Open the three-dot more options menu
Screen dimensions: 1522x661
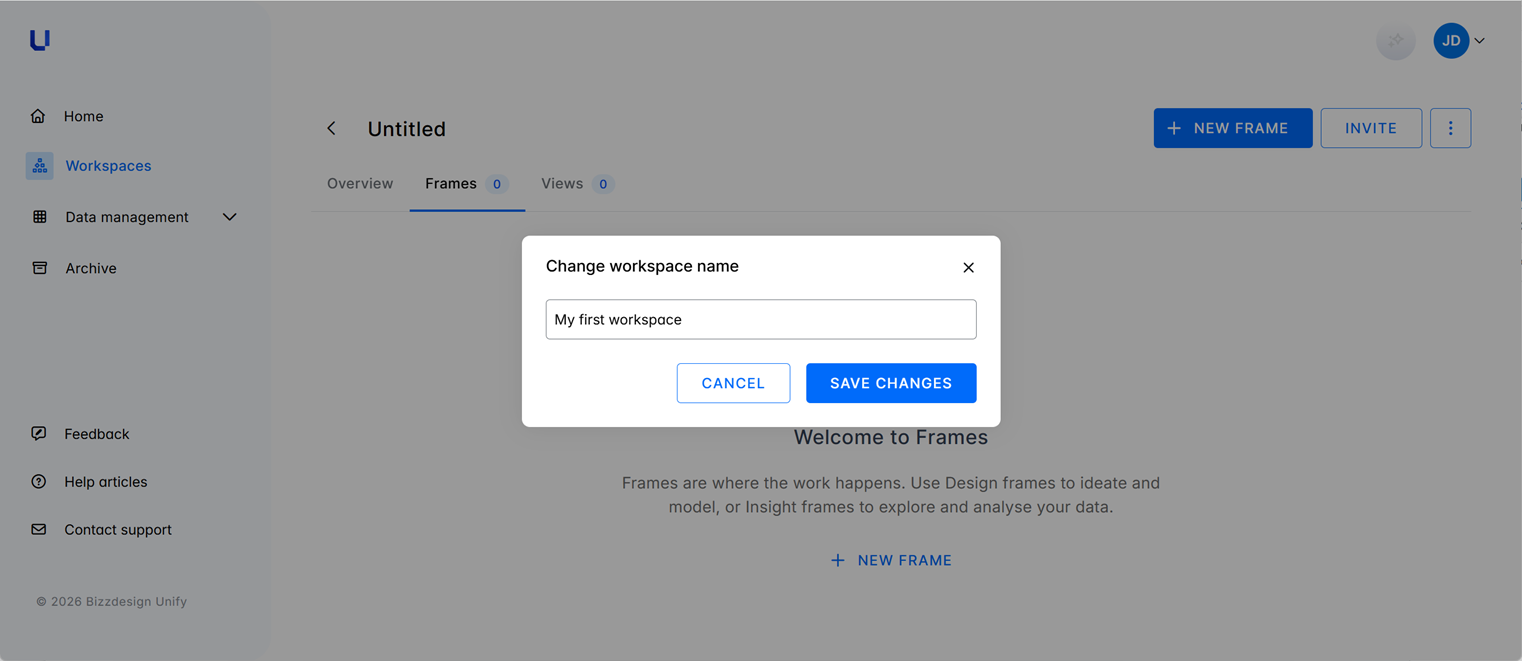(1450, 128)
